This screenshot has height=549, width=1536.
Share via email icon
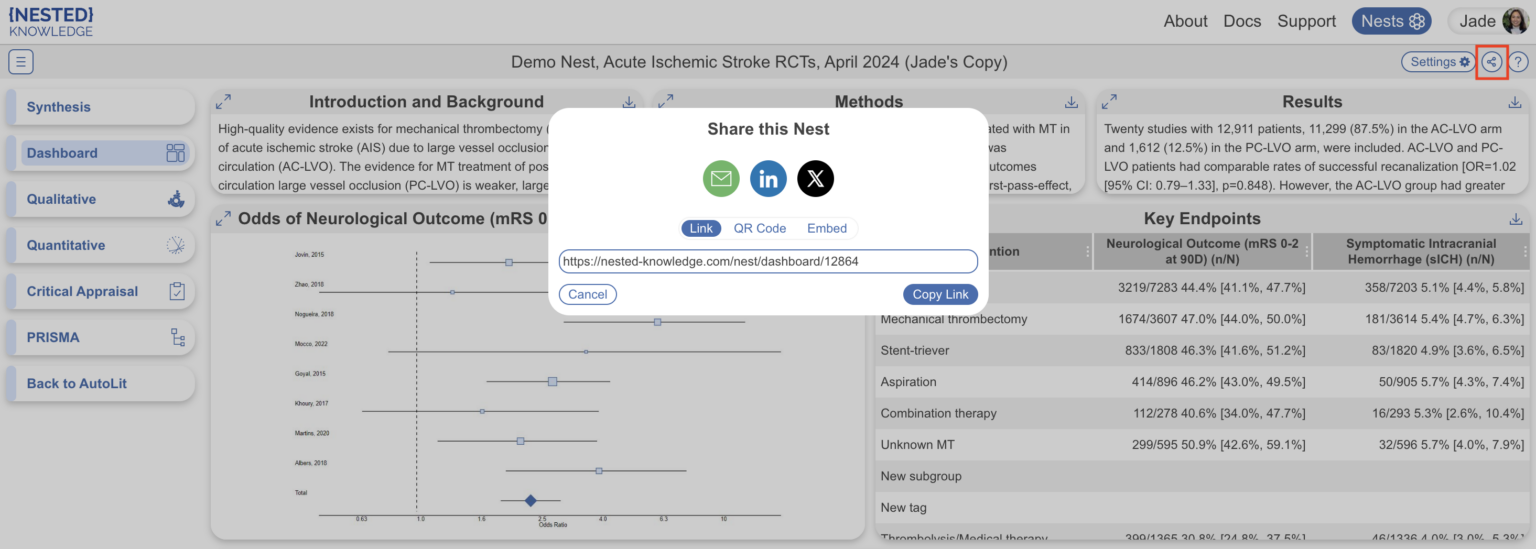tap(721, 179)
